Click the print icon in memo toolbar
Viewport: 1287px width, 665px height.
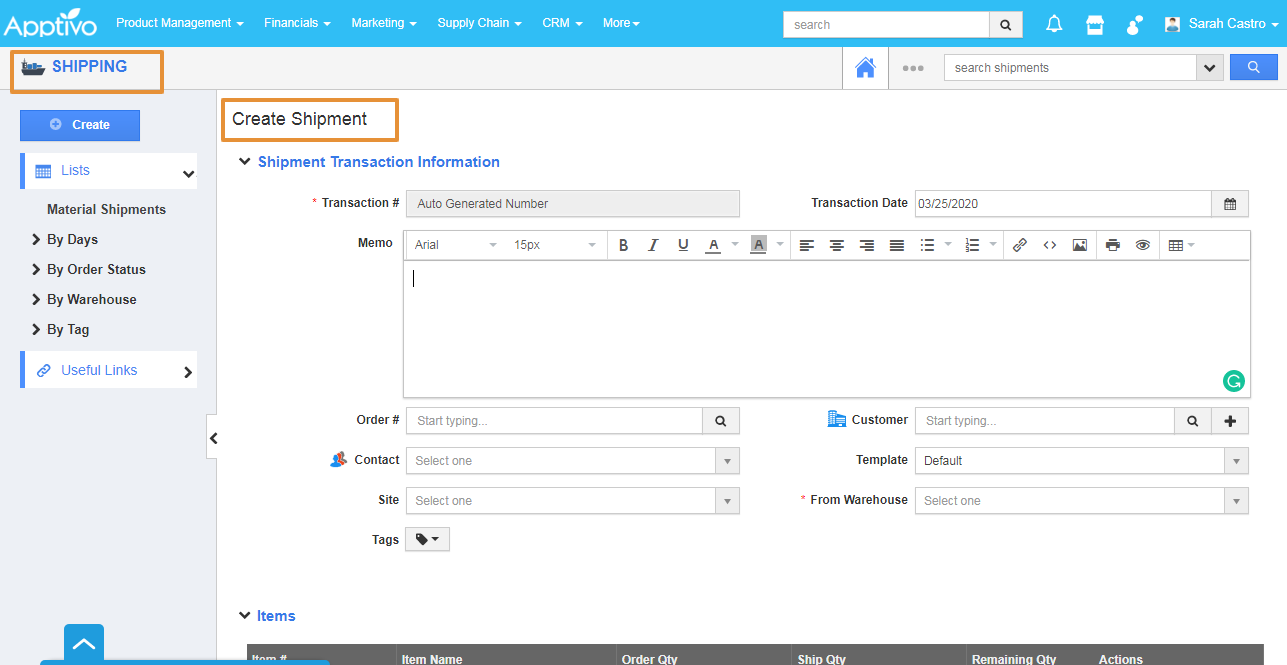coord(1112,245)
